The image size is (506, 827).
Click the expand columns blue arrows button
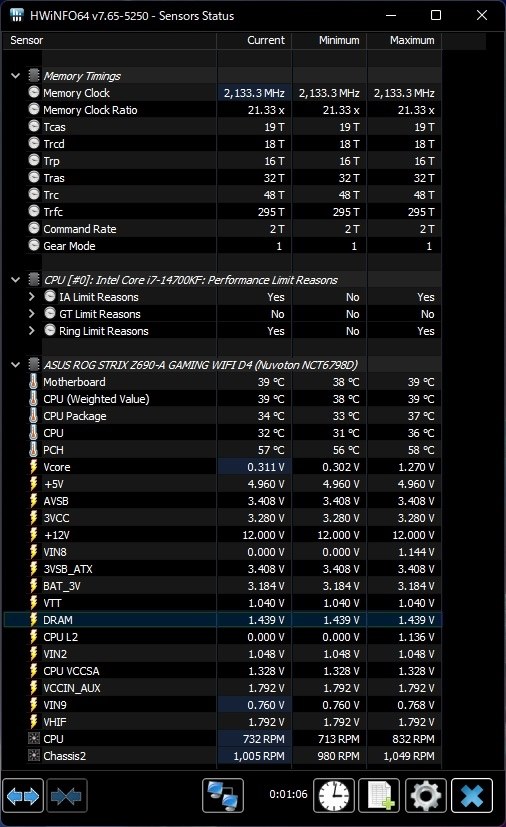[x=23, y=795]
